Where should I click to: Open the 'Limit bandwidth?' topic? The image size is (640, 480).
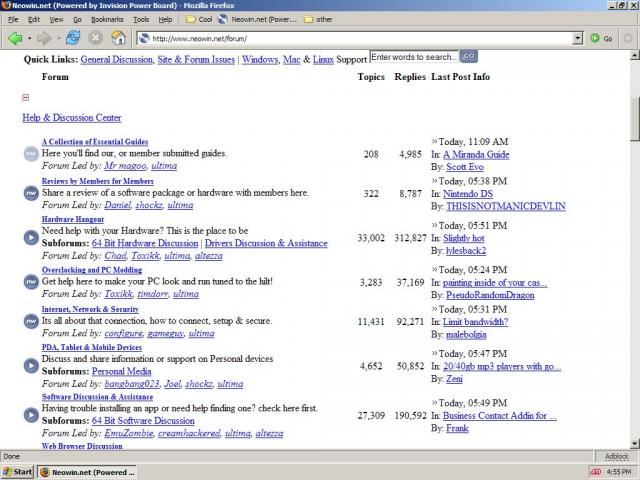click(476, 322)
